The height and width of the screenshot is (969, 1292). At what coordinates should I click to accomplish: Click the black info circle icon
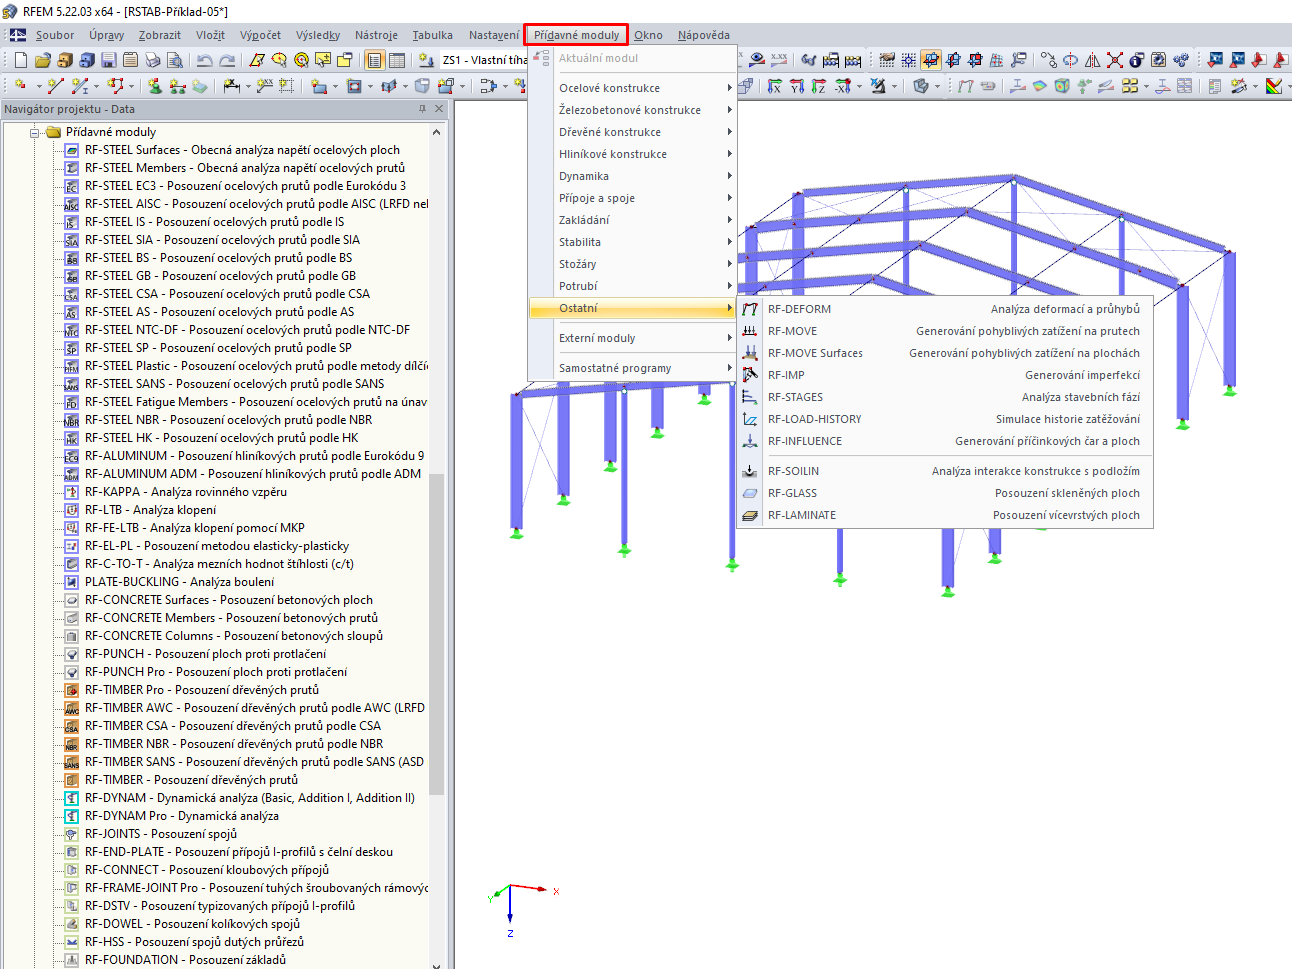pos(1137,60)
